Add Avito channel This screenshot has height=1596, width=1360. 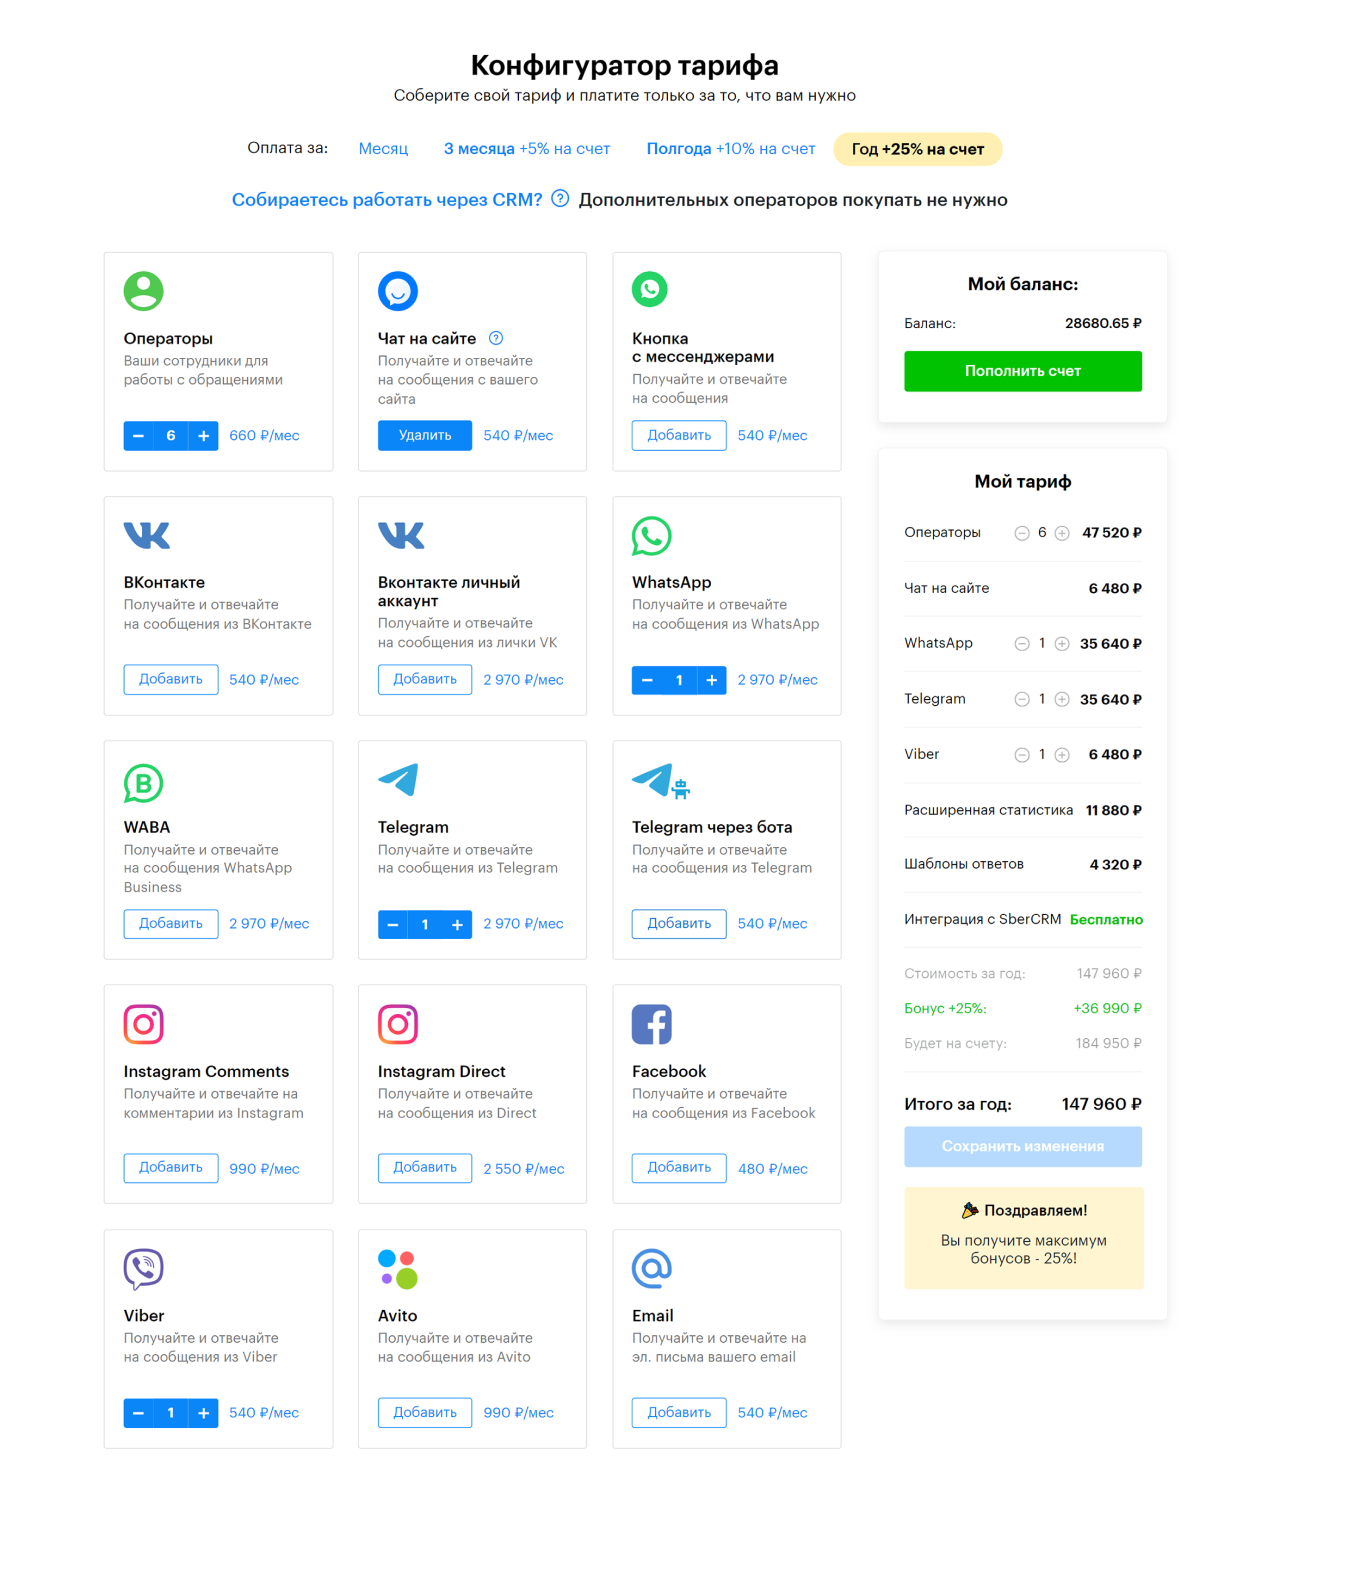[x=425, y=1412]
